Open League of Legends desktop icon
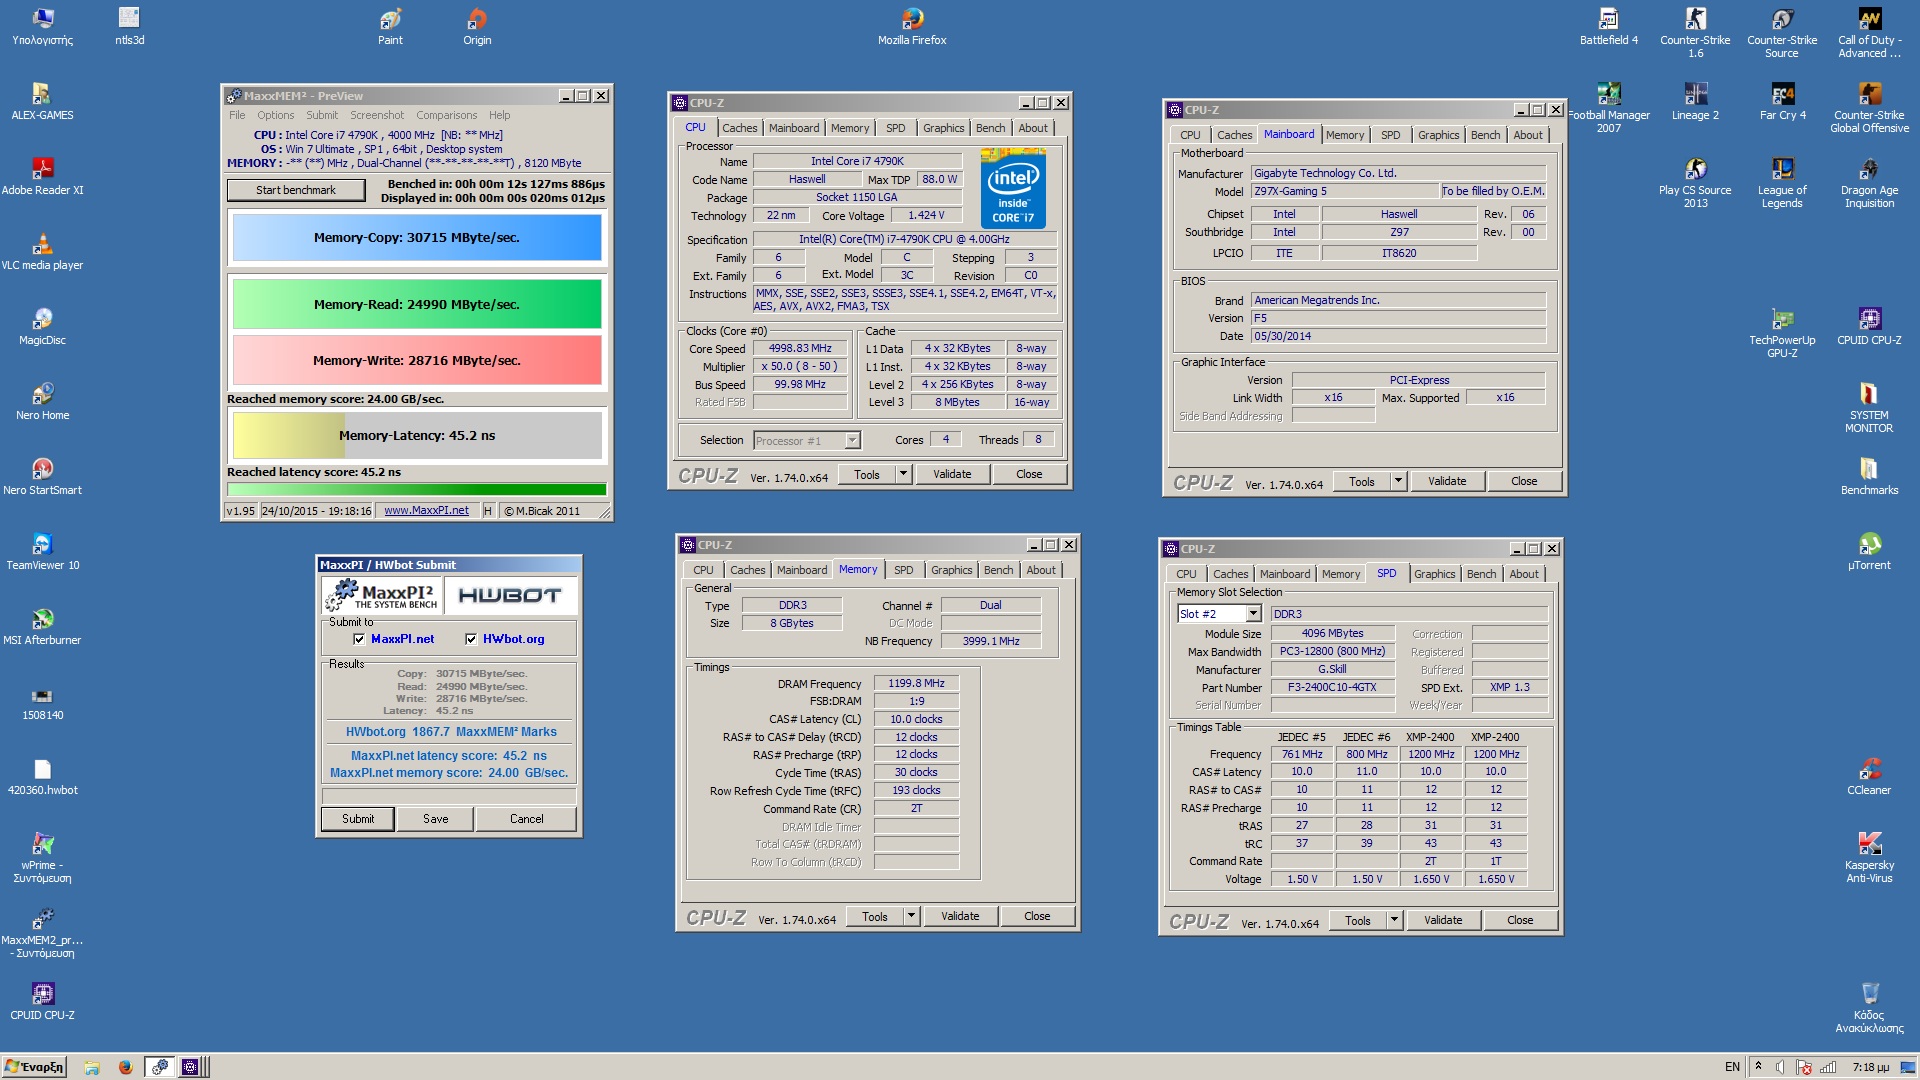This screenshot has height=1080, width=1920. pyautogui.click(x=1782, y=183)
